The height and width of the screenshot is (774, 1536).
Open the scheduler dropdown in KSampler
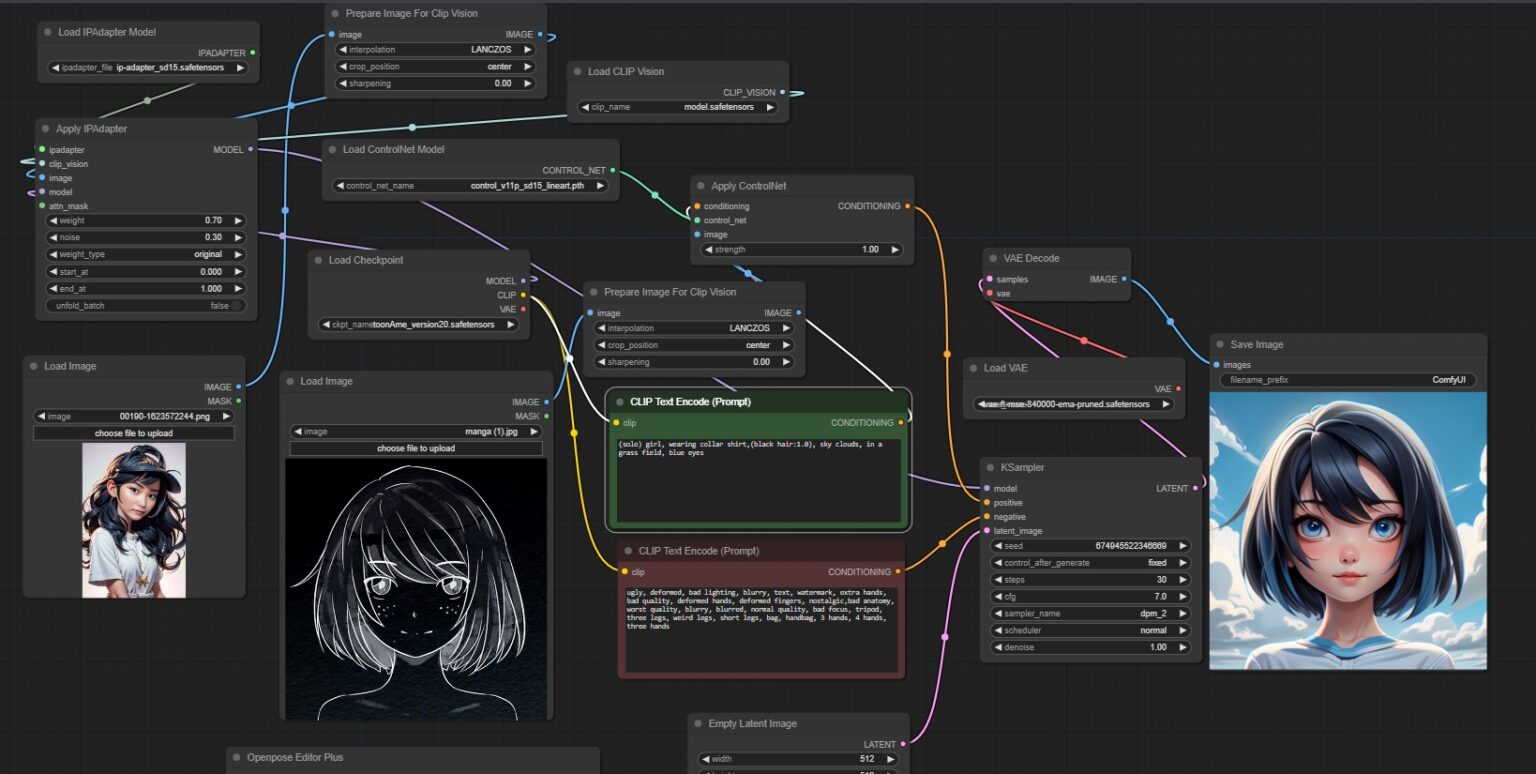(1091, 631)
